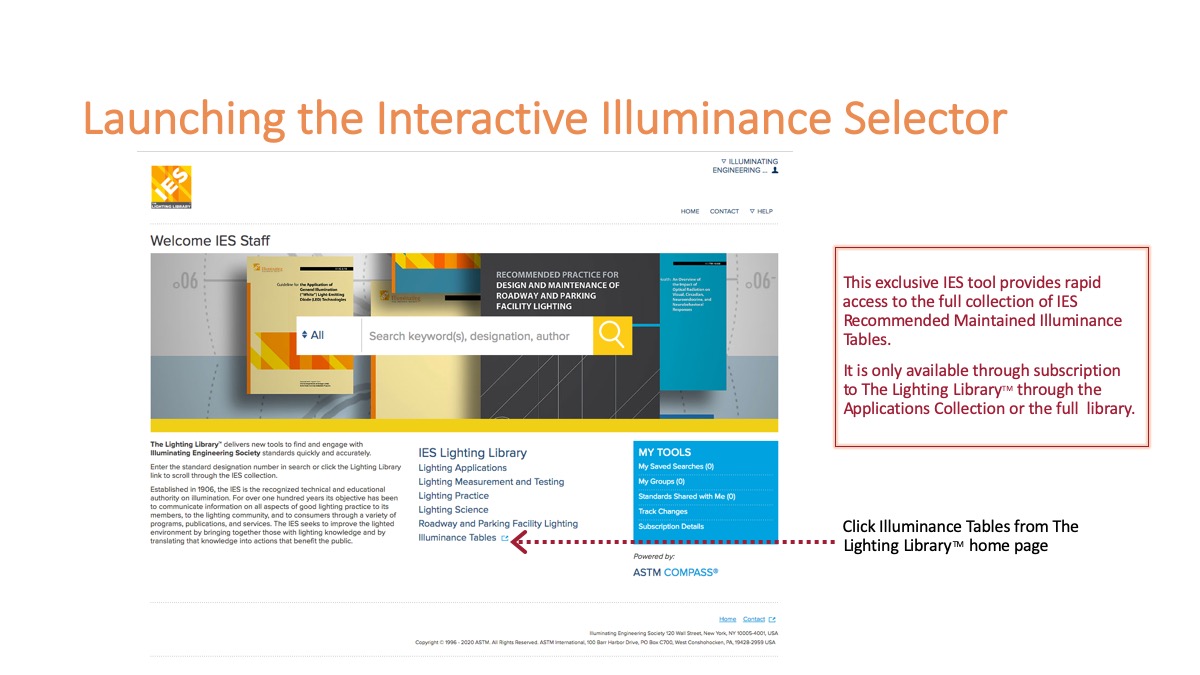This screenshot has height=675, width=1200.
Task: Click the external link icon beside Illuminance Tables
Action: point(504,538)
